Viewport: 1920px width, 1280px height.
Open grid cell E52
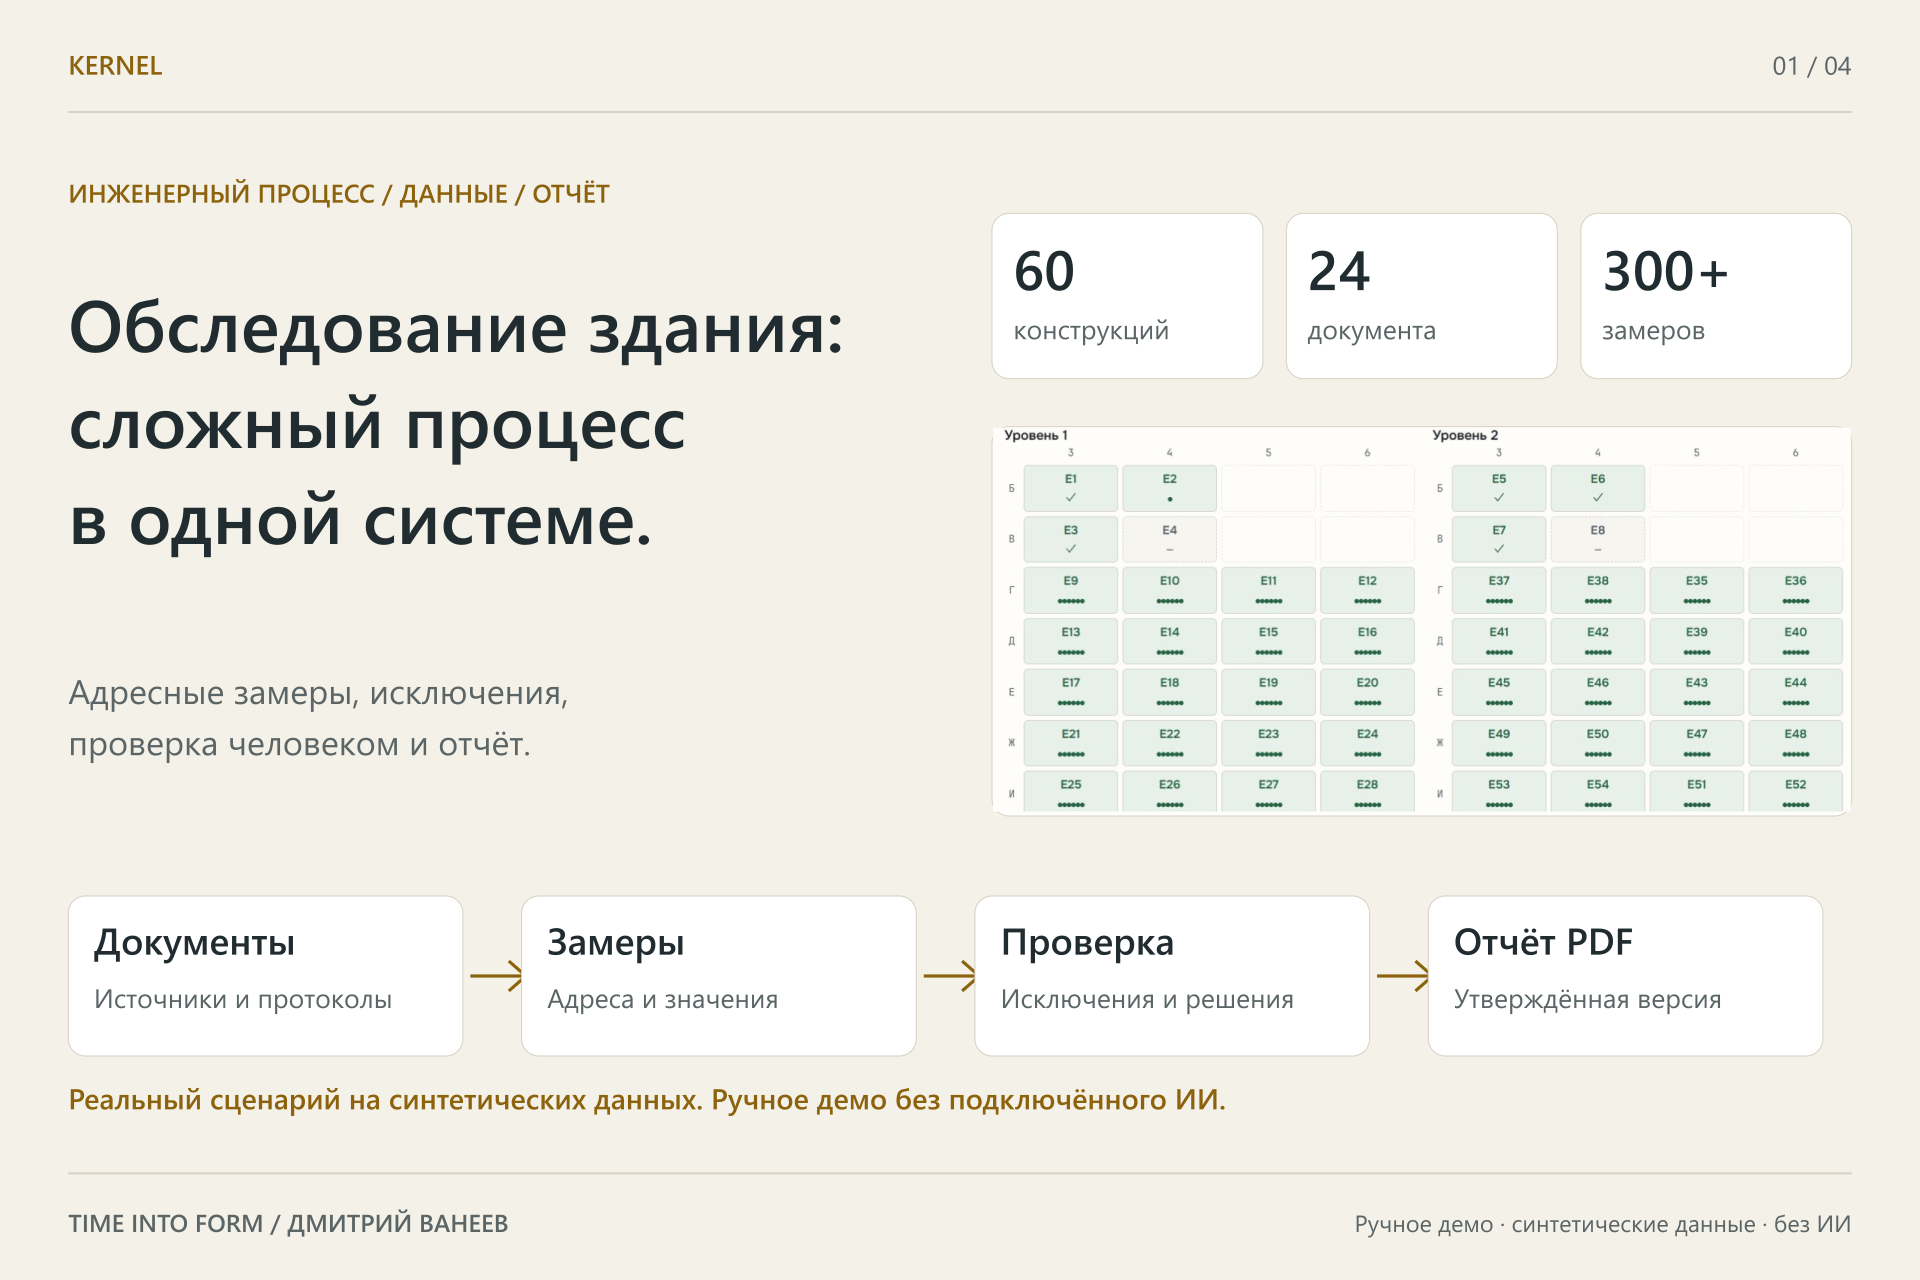tap(1795, 792)
